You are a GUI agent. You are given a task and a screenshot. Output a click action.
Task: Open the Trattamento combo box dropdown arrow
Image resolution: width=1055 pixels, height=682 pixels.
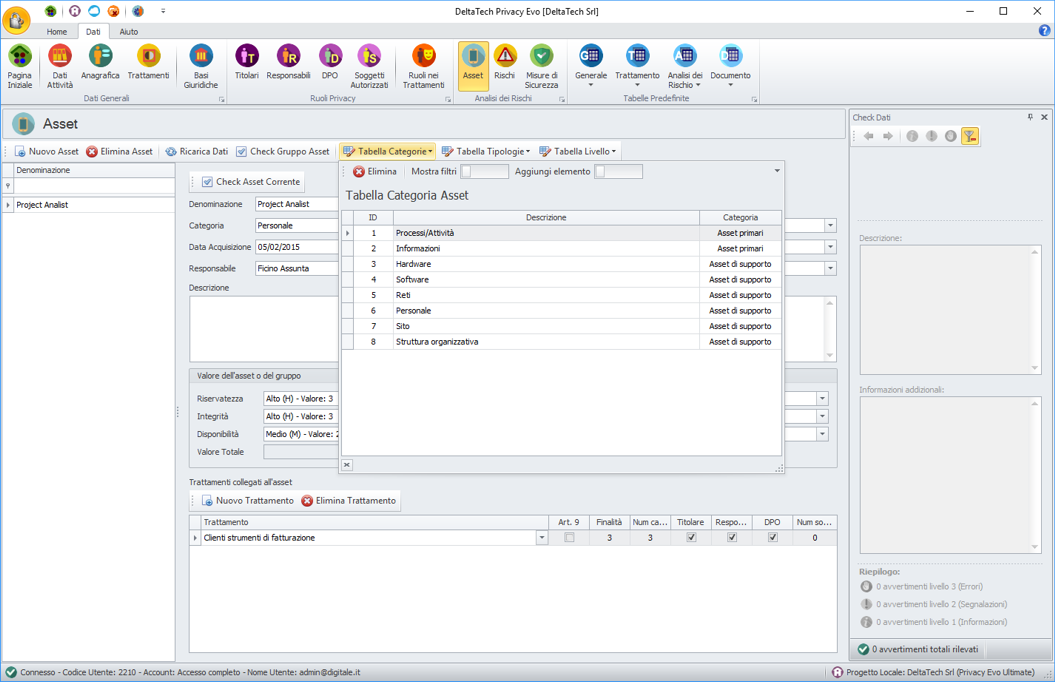coord(542,538)
